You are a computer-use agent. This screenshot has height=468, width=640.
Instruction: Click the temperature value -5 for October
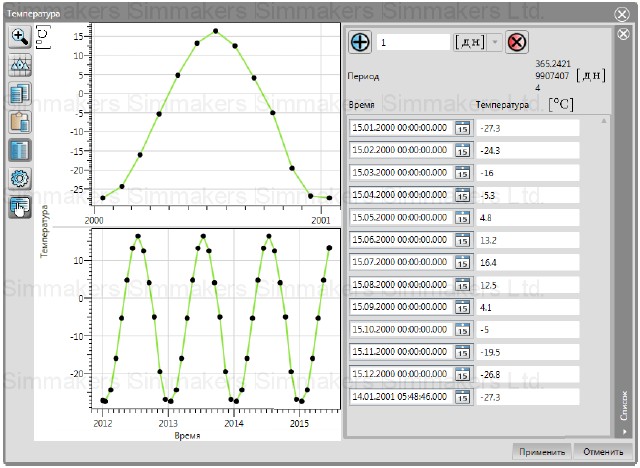click(x=528, y=330)
